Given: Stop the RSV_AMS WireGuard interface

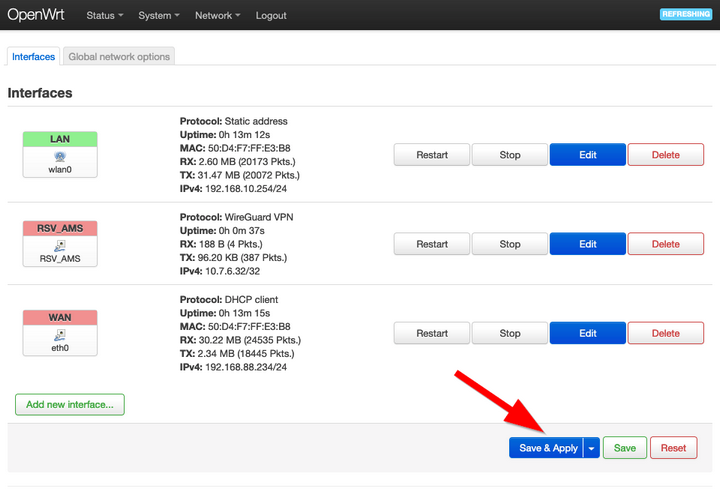Looking at the screenshot, I should [509, 244].
